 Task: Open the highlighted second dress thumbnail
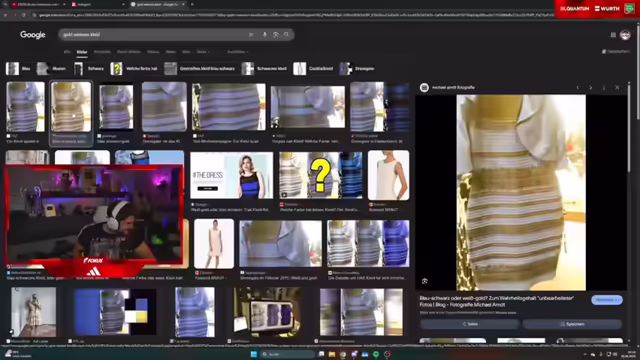coord(71,107)
